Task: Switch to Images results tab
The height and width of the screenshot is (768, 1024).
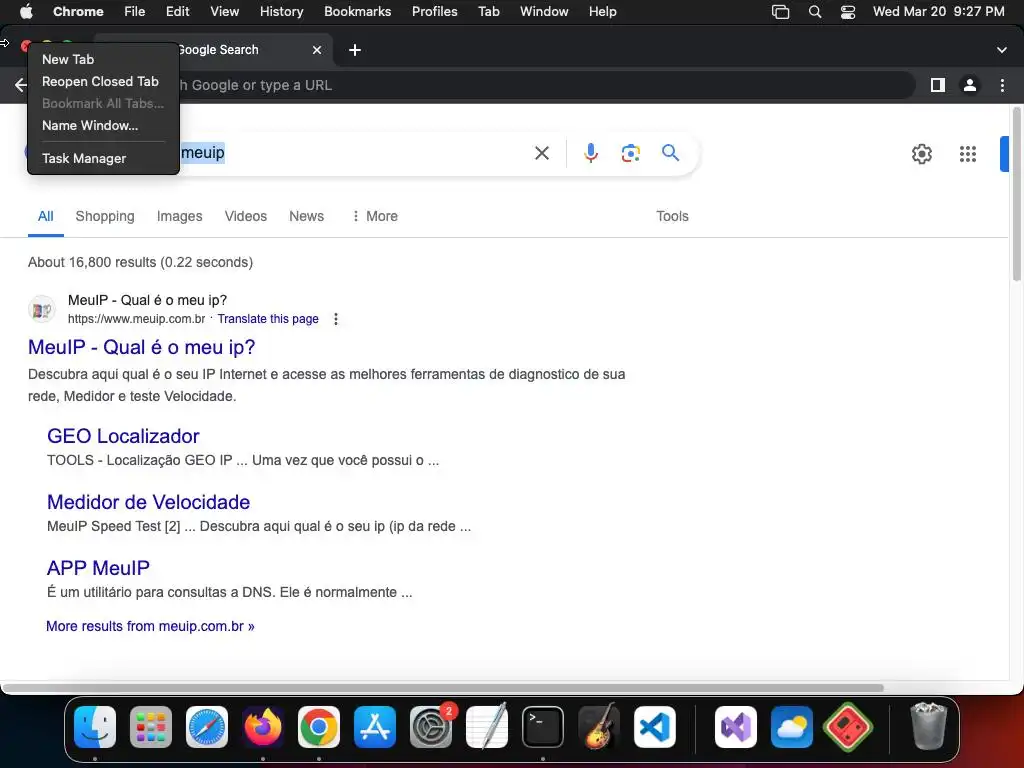Action: coord(180,216)
